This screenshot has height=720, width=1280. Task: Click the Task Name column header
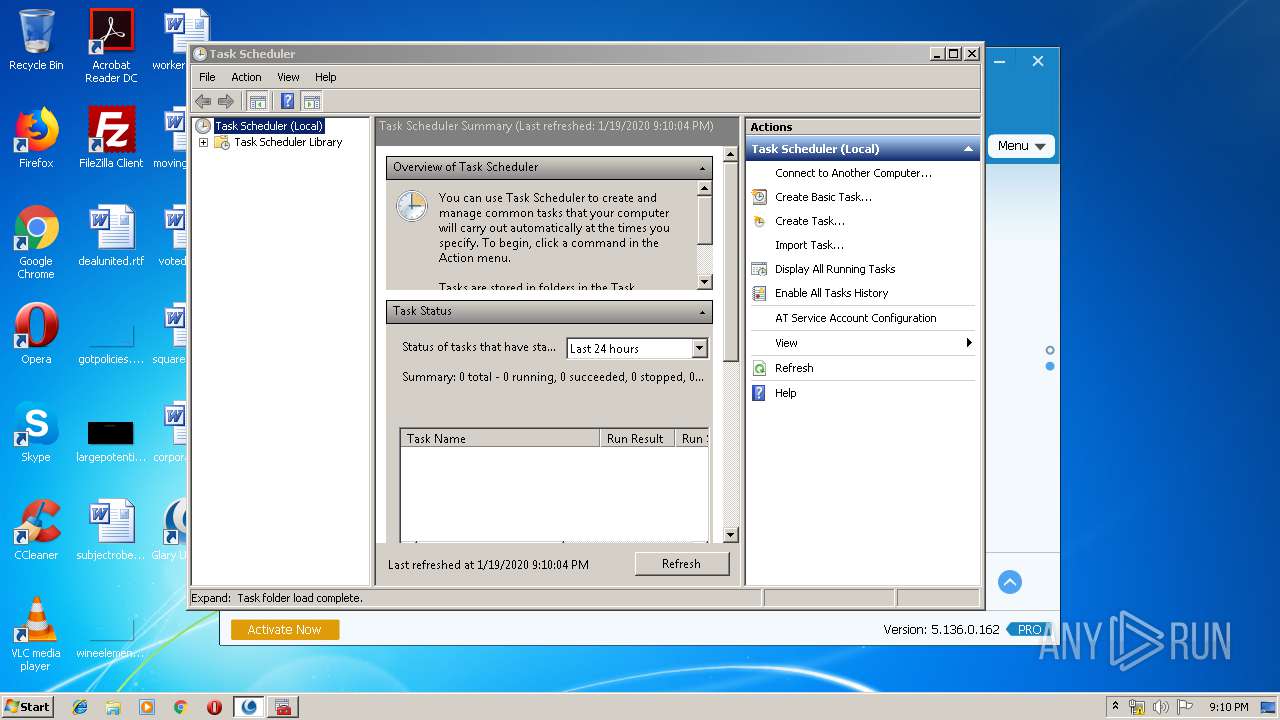click(x=500, y=438)
